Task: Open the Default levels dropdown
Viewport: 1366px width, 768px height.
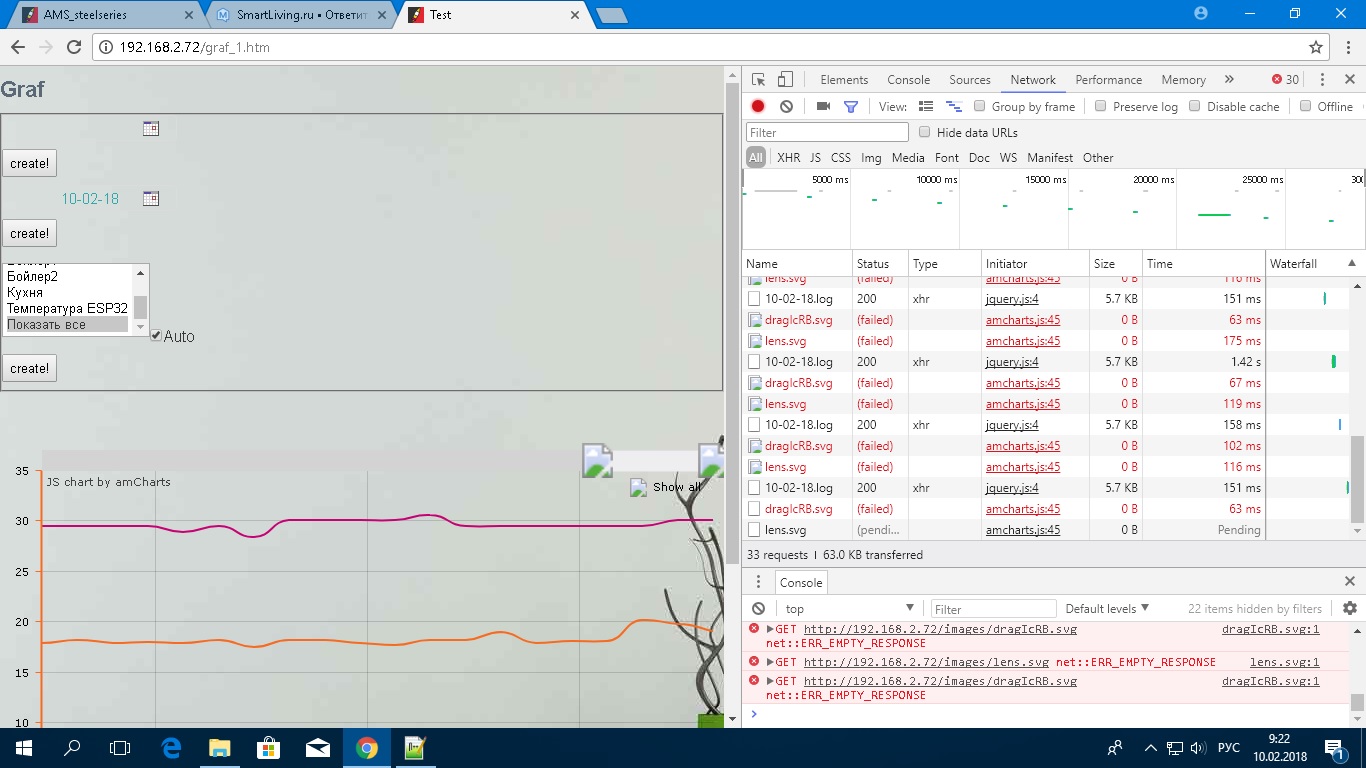Action: (x=1107, y=608)
